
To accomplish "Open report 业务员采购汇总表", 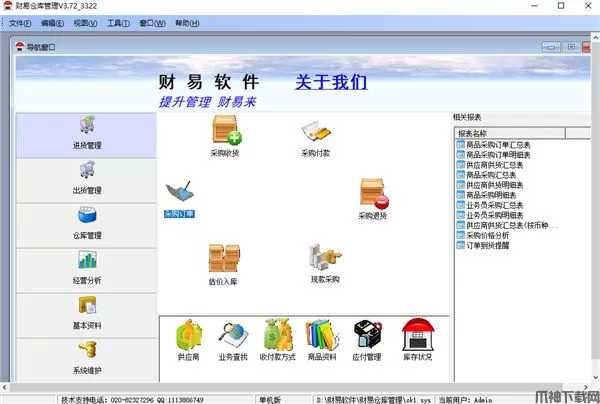I will (x=490, y=205).
